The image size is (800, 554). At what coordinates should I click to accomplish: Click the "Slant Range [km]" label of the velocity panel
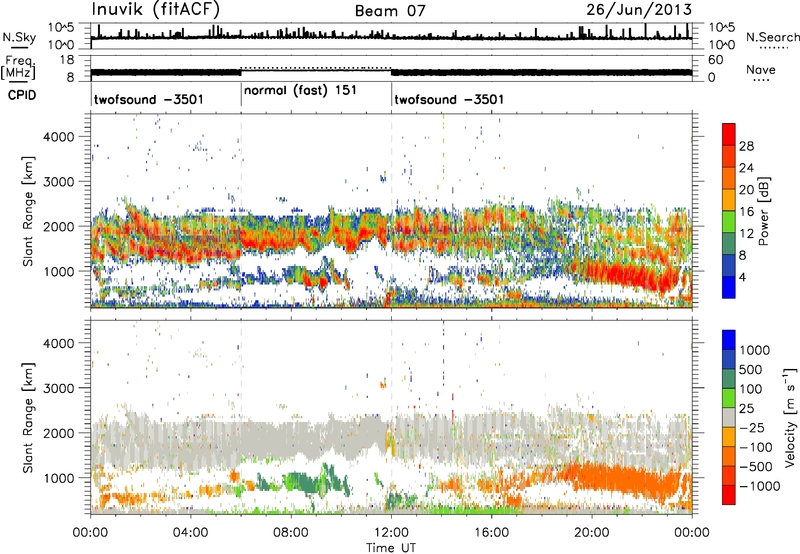(x=28, y=417)
